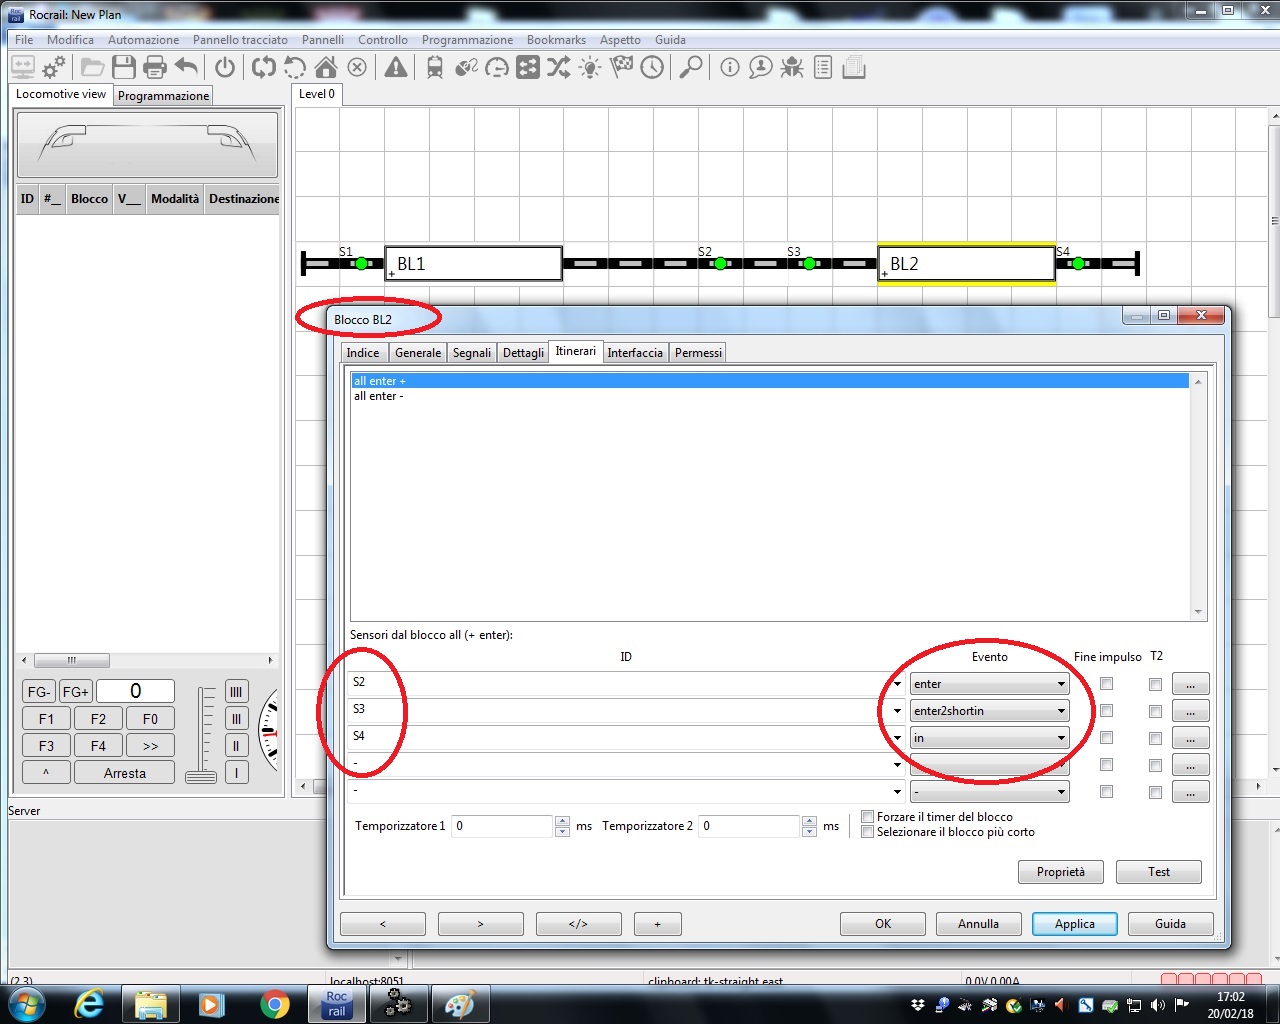
Task: Click the home icon in toolbar
Action: pos(326,68)
